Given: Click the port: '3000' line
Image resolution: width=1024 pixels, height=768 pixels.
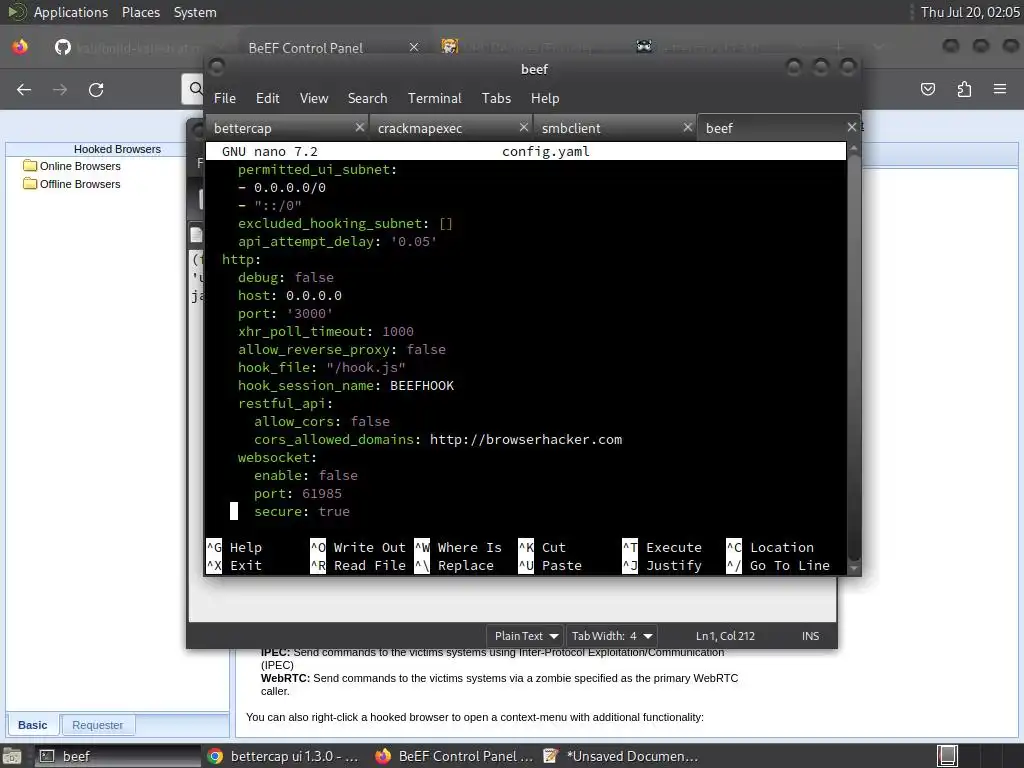Looking at the screenshot, I should tap(285, 313).
